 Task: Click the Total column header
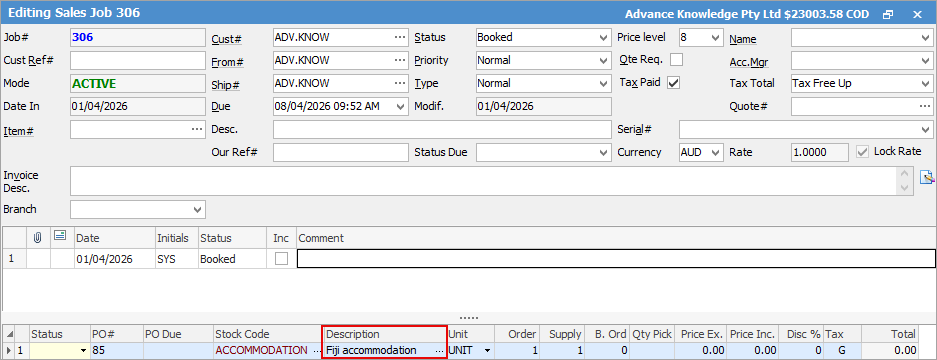890,334
